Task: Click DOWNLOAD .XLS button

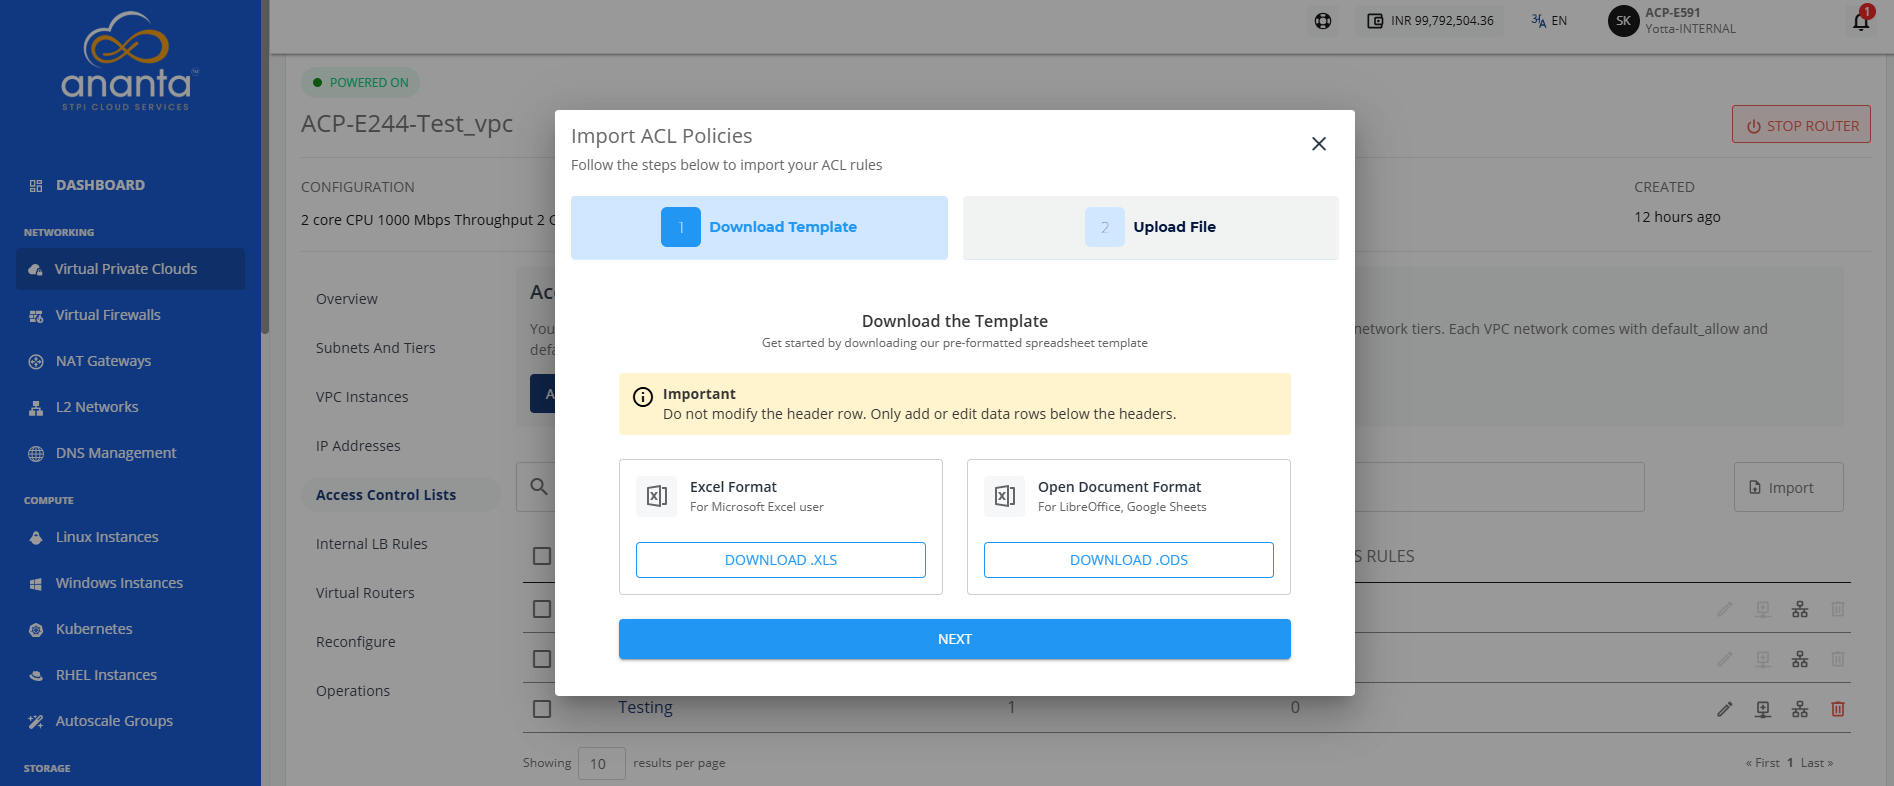Action: tap(781, 560)
